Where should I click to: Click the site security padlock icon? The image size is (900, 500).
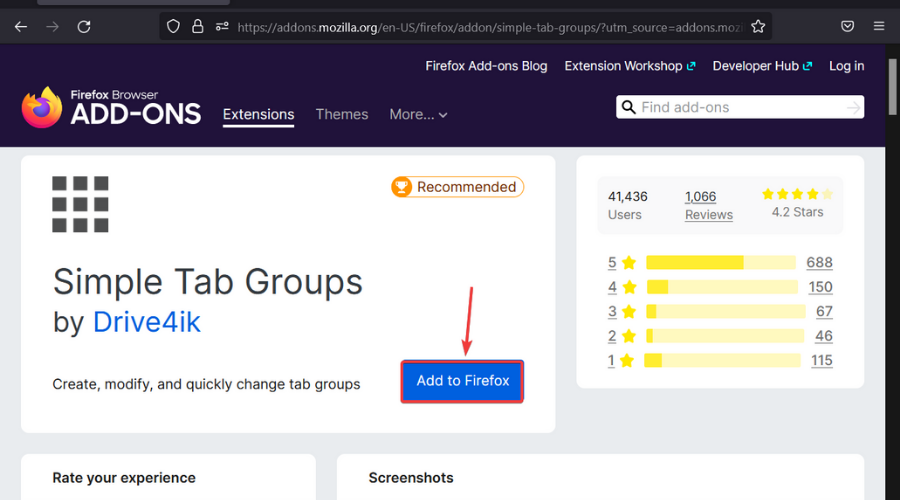point(197,26)
